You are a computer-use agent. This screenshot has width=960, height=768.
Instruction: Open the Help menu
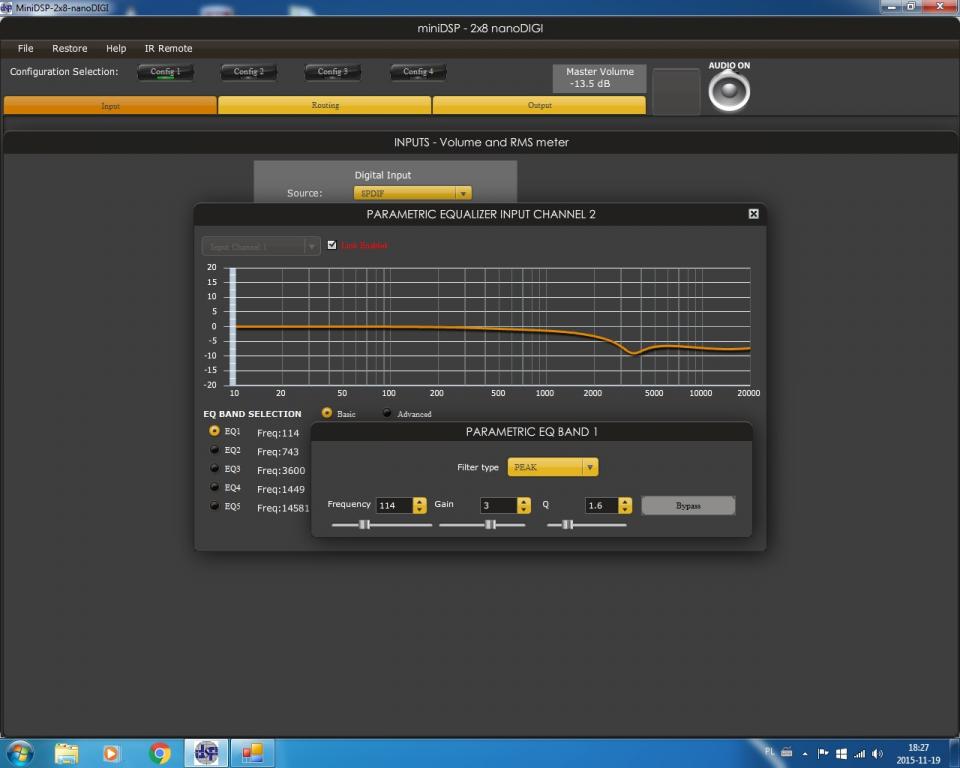click(x=116, y=48)
